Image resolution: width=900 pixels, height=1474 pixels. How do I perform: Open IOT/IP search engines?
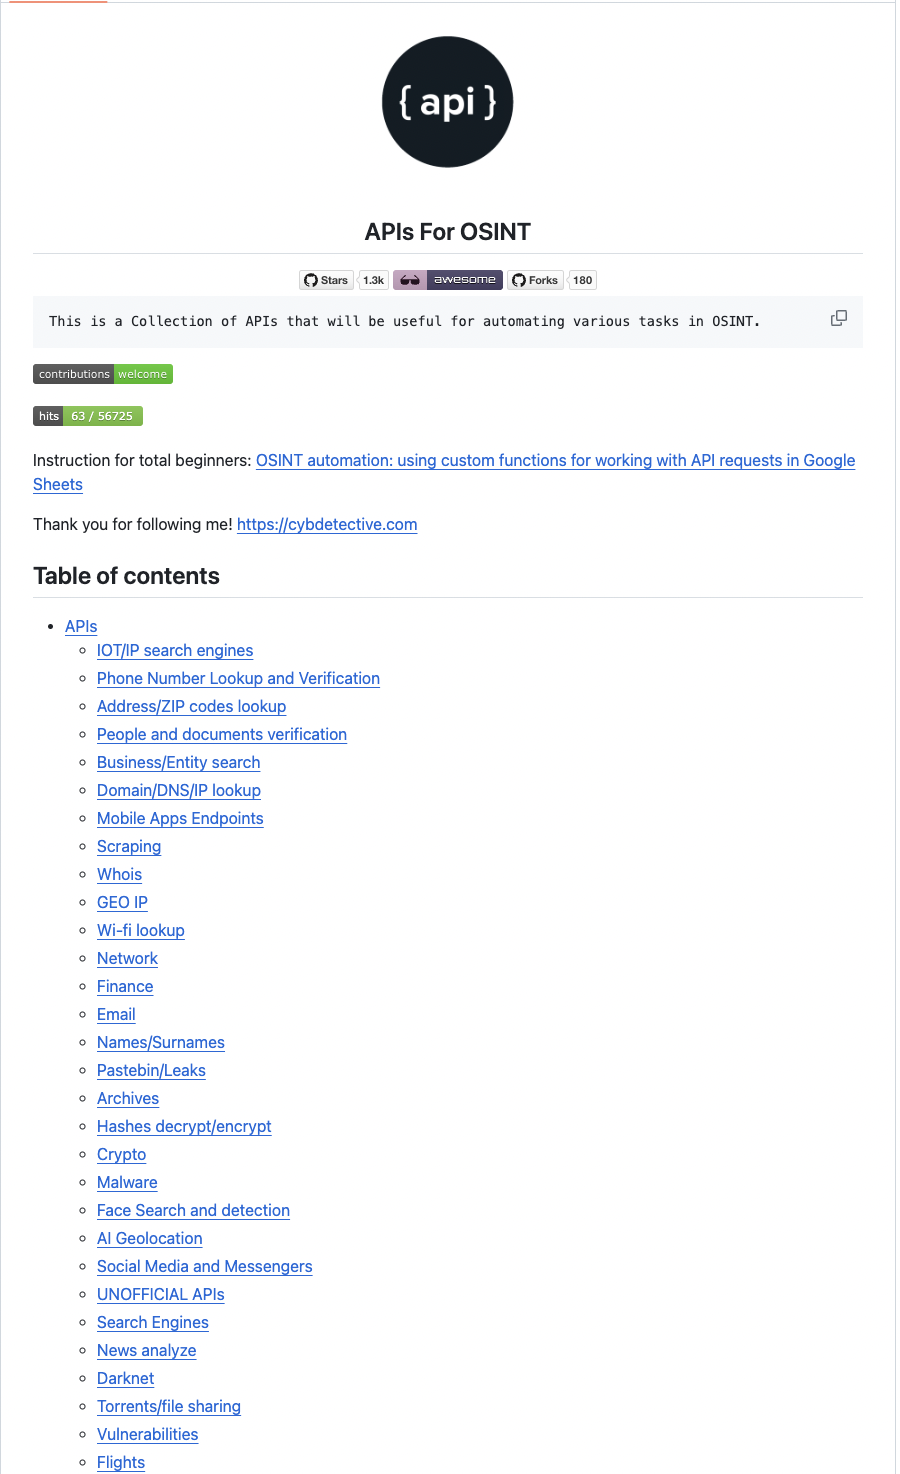click(x=175, y=650)
